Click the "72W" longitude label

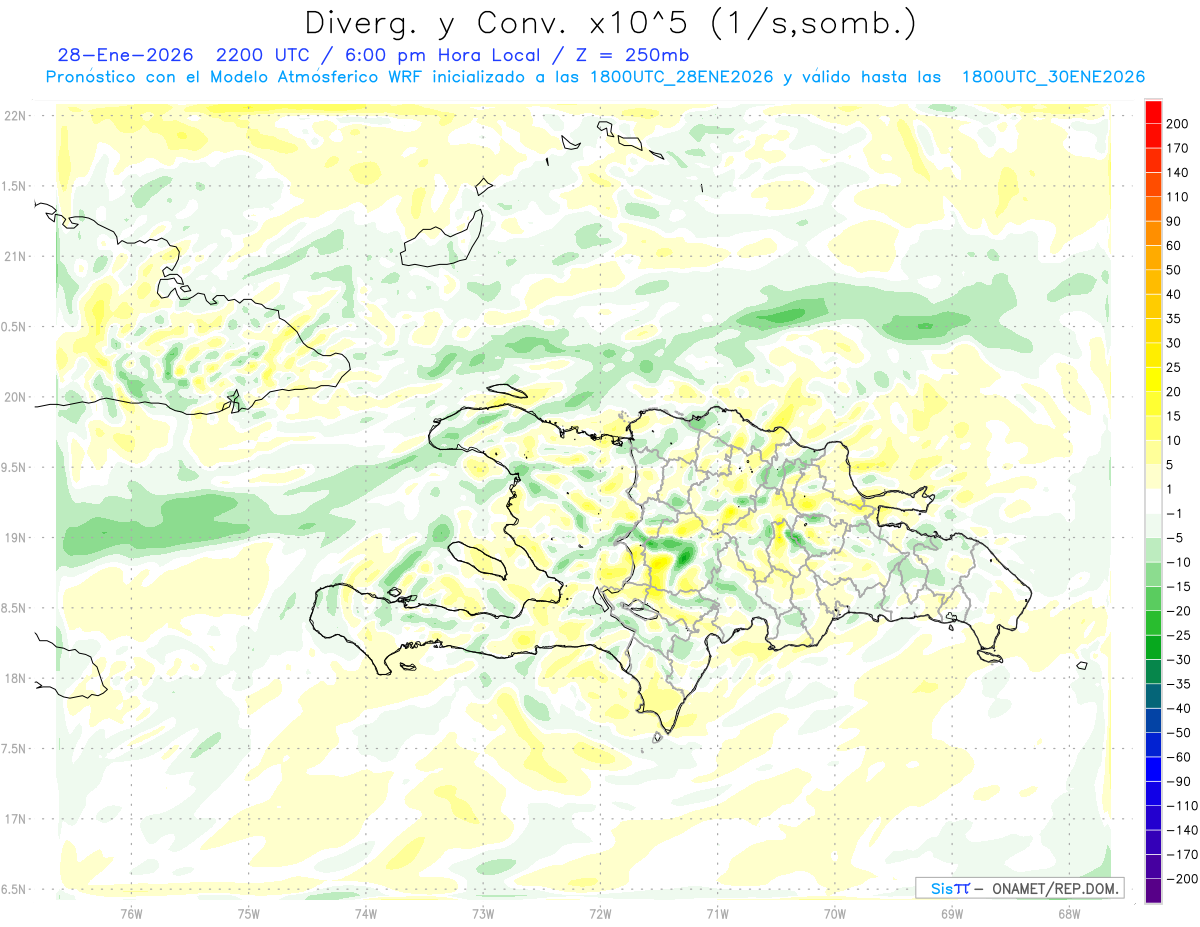[600, 913]
